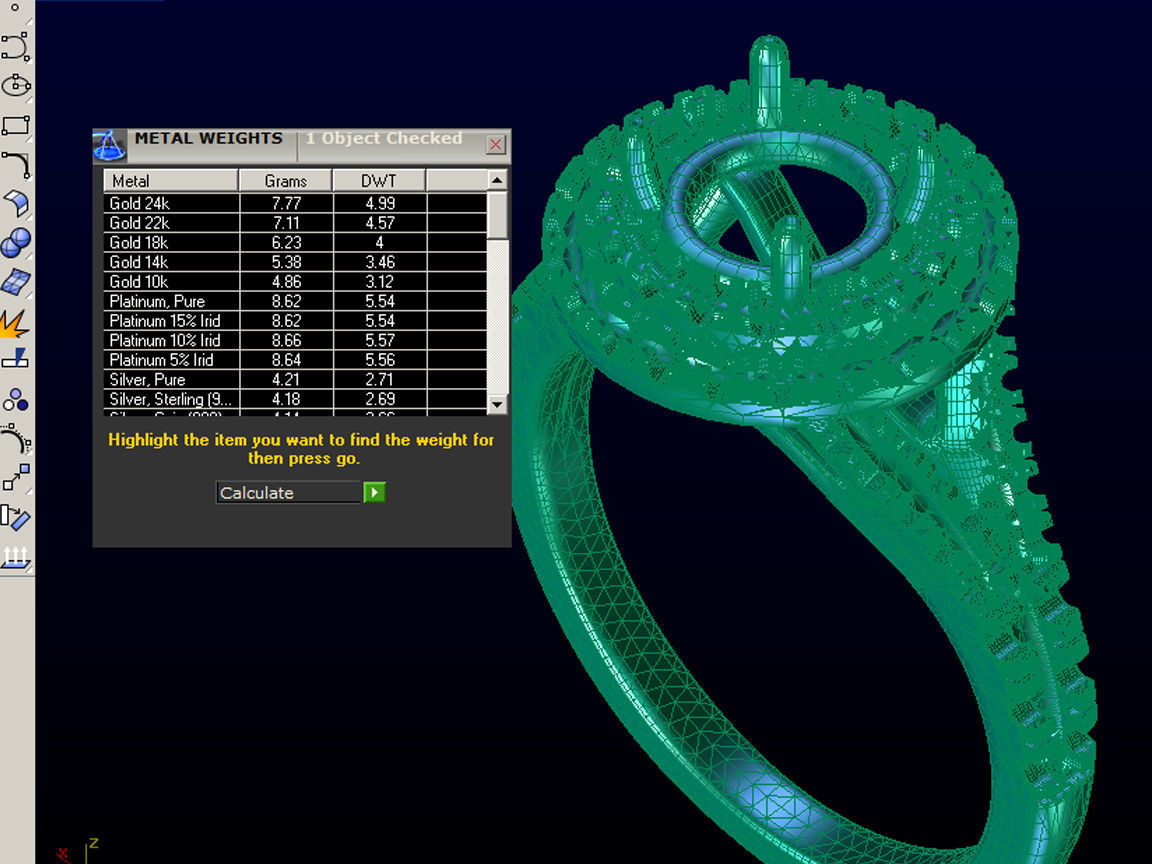Click the 2.71 DWT cell

point(380,379)
